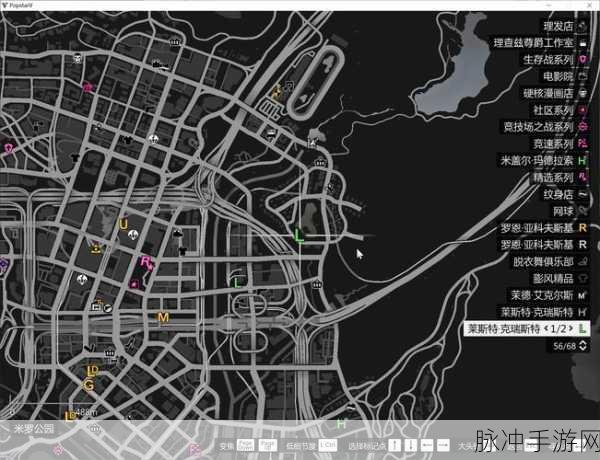Click the skull icon on the map
Viewport: 600px width, 460px height.
pos(78,59)
